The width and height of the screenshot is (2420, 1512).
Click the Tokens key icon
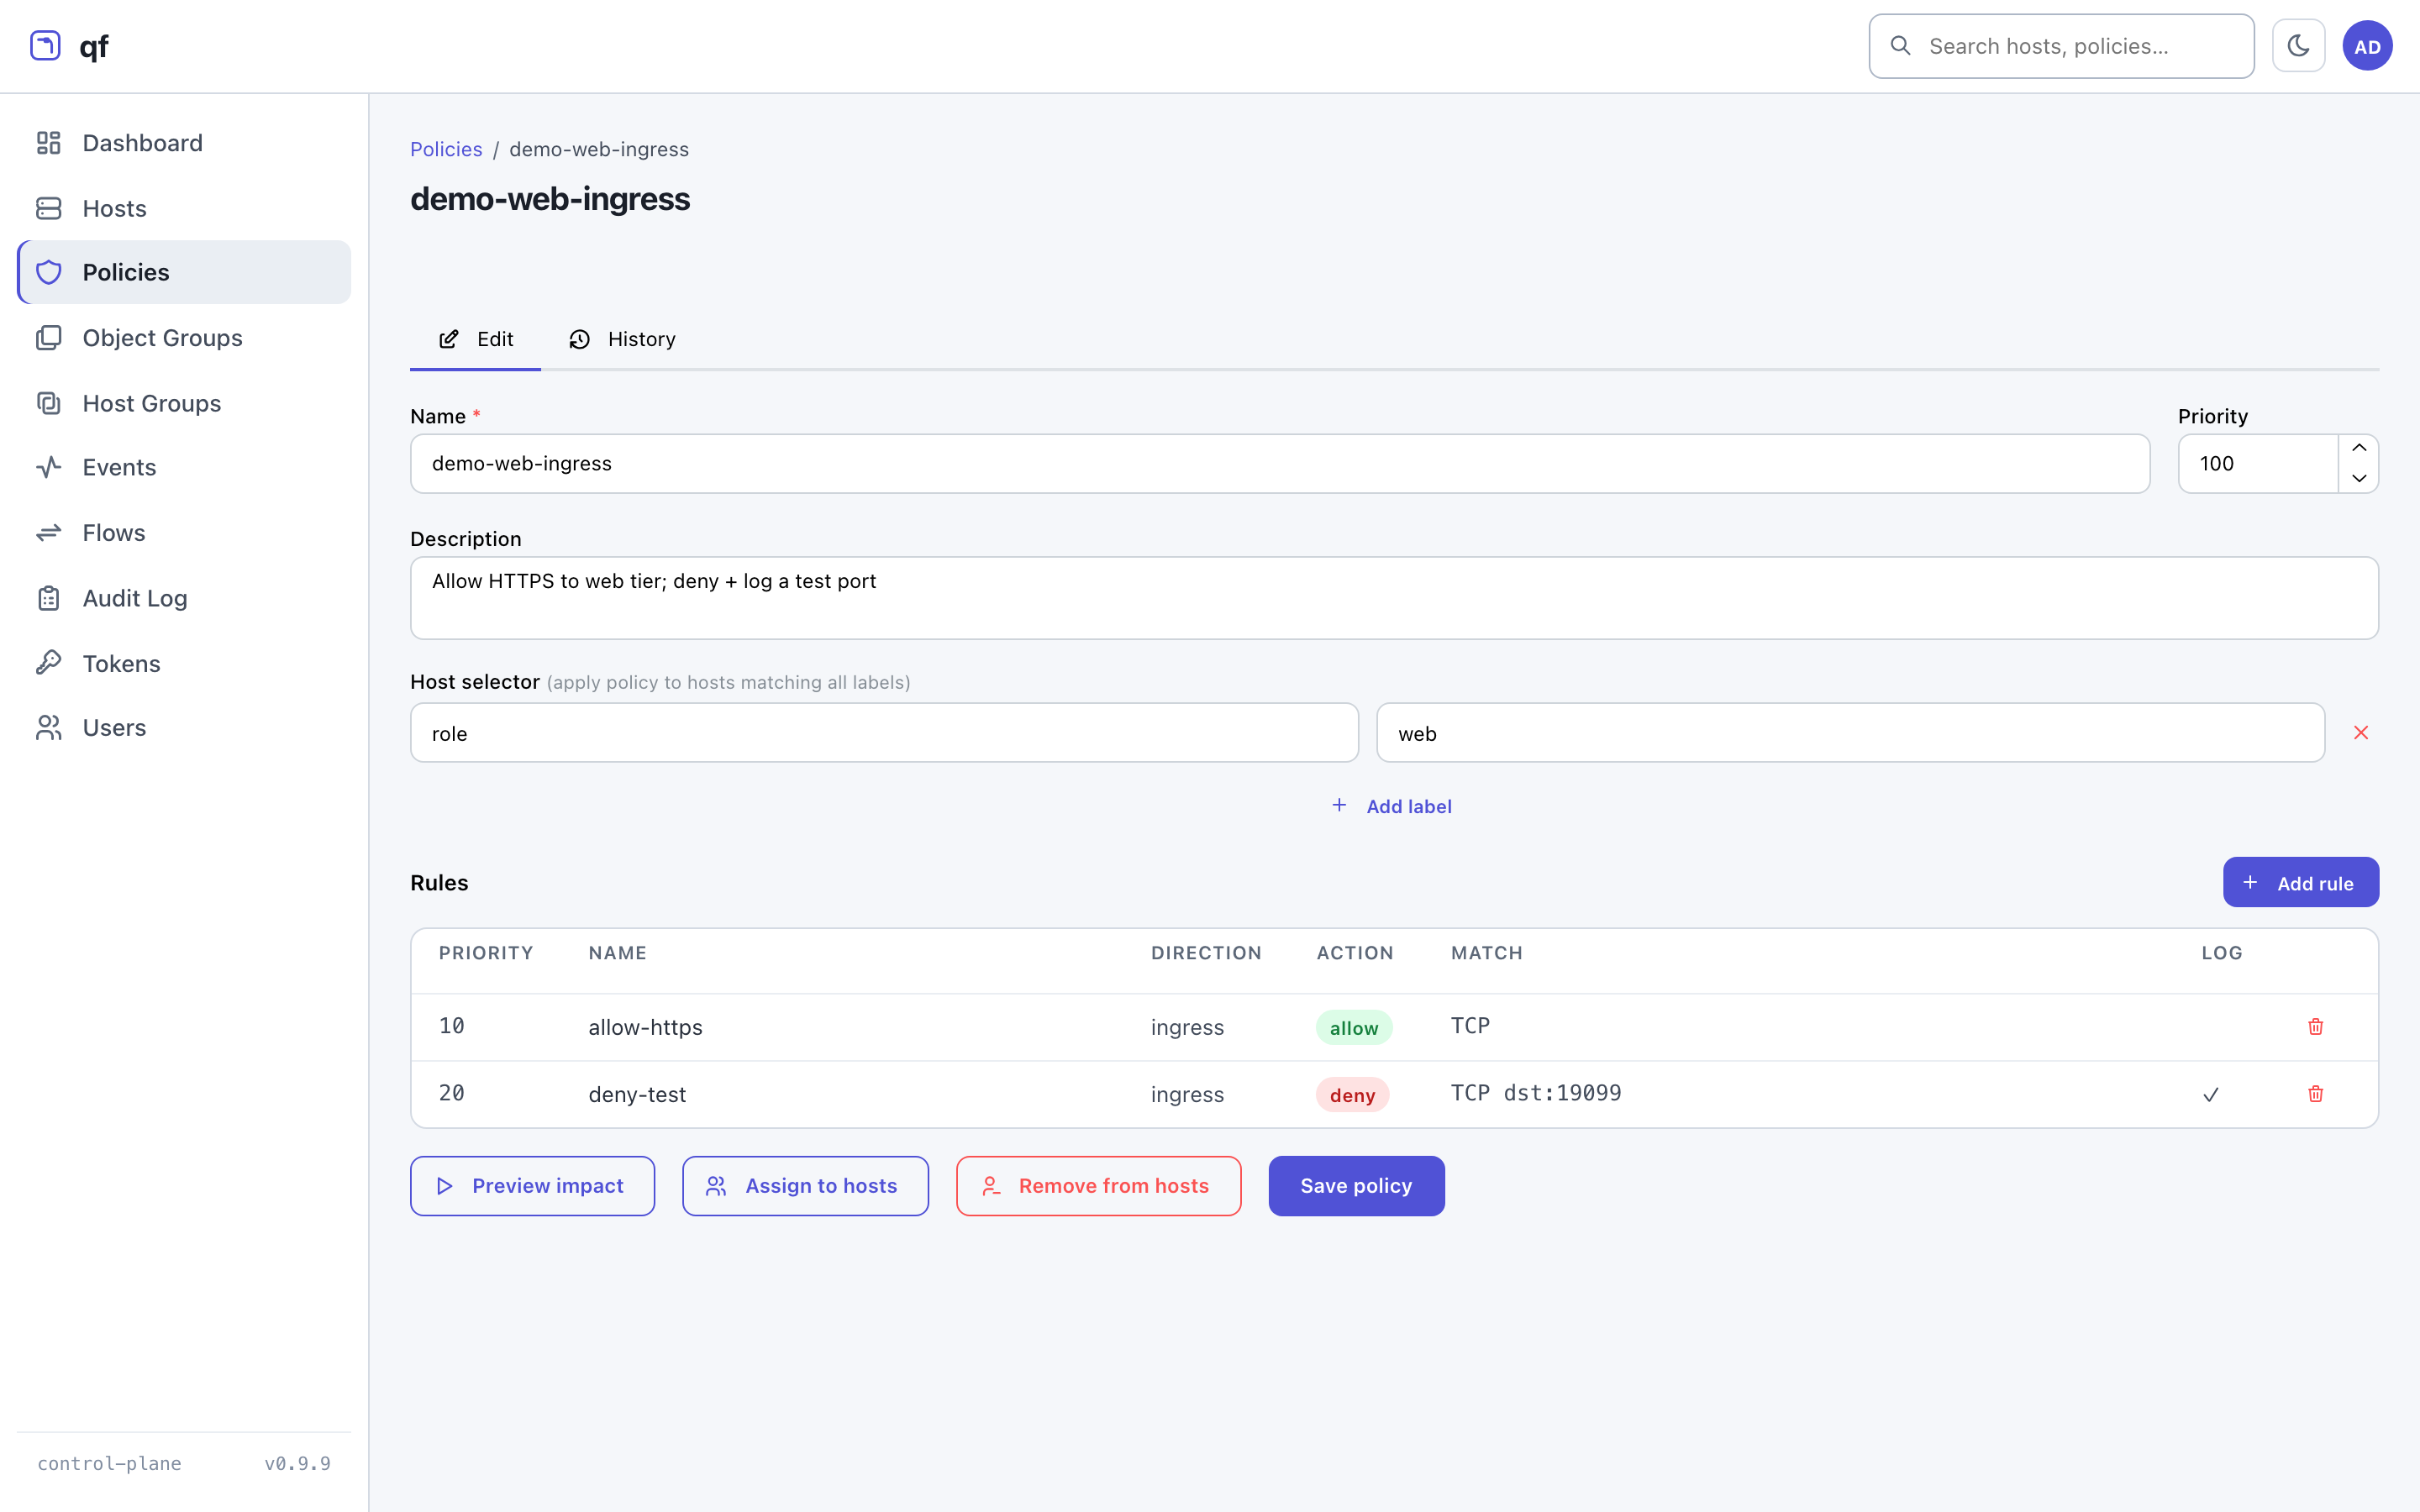(x=49, y=663)
